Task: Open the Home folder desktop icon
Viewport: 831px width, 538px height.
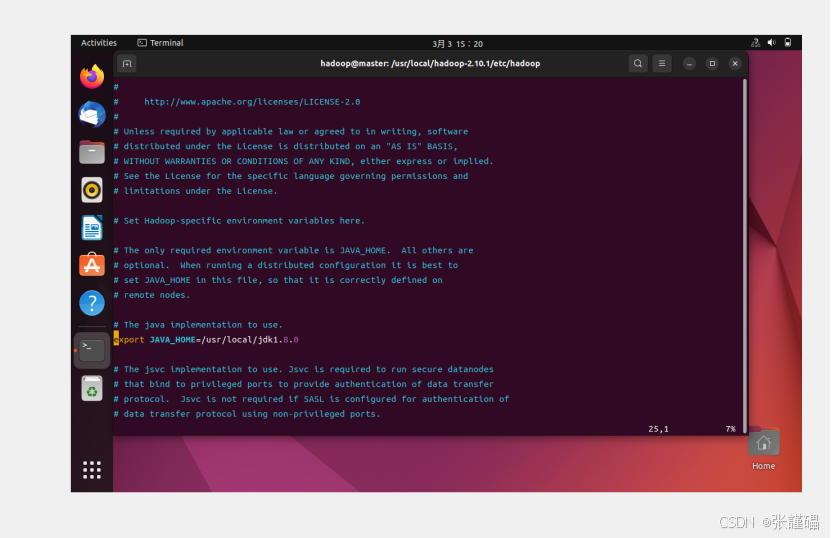Action: coord(763,449)
